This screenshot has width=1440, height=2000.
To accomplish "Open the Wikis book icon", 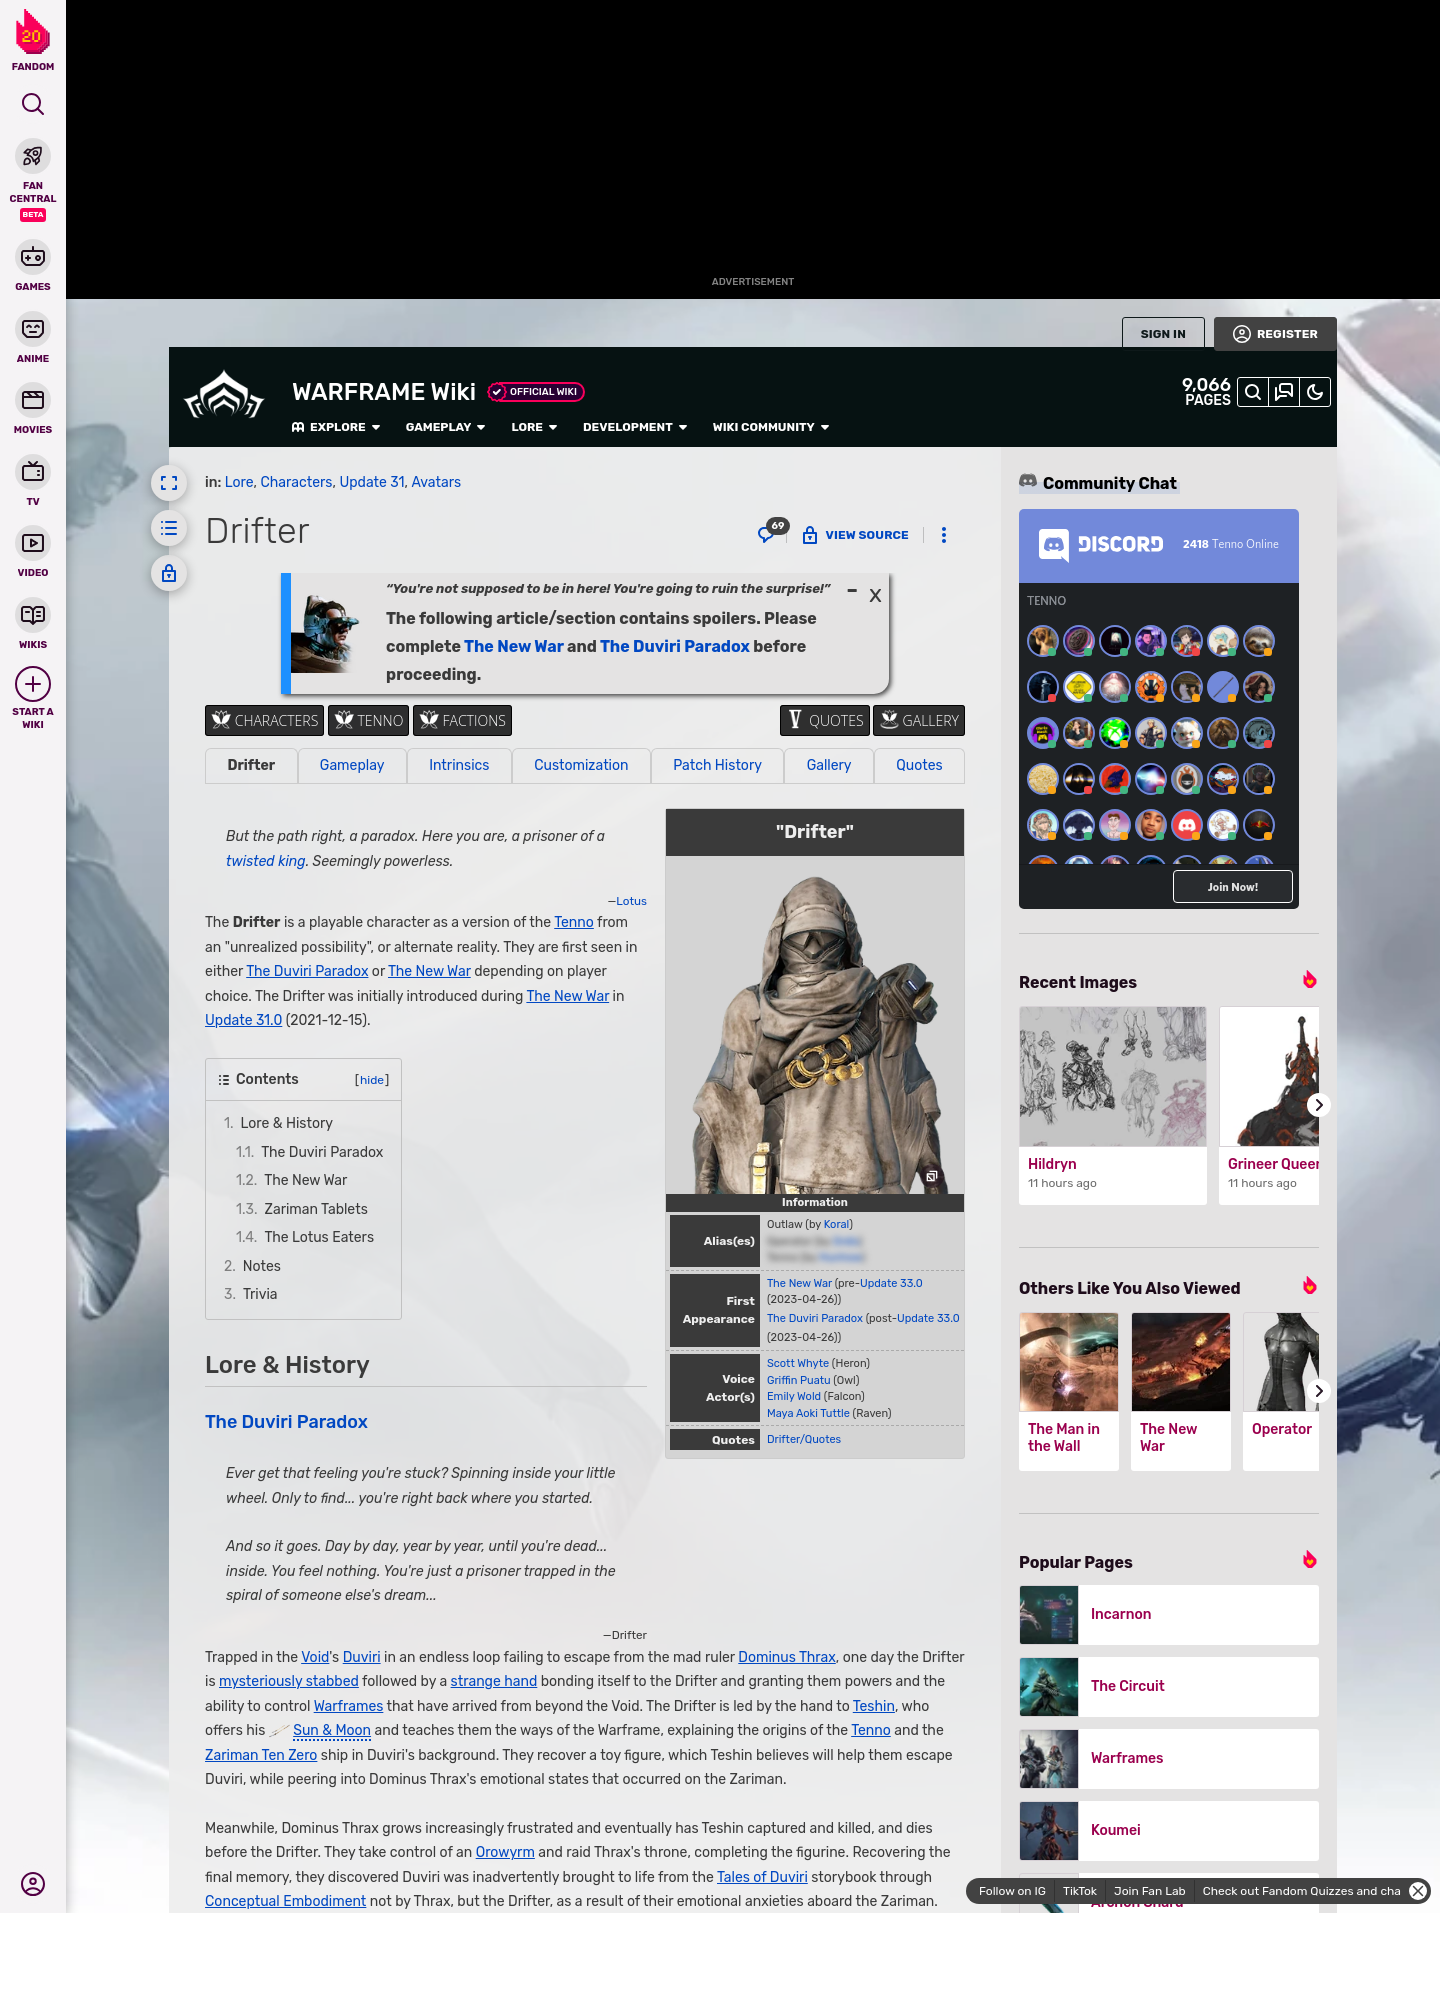I will click(x=33, y=615).
